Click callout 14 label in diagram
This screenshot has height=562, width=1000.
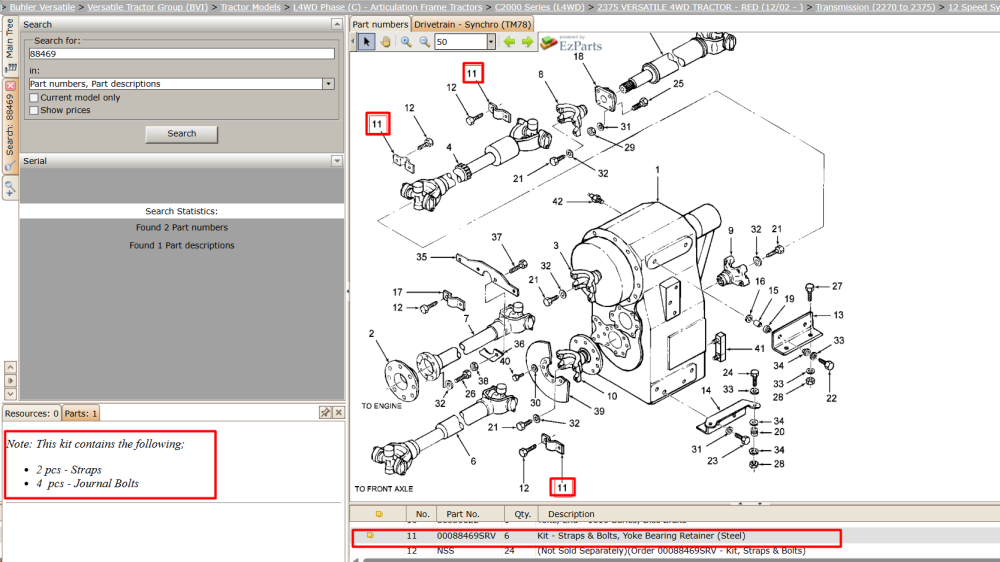(x=706, y=390)
